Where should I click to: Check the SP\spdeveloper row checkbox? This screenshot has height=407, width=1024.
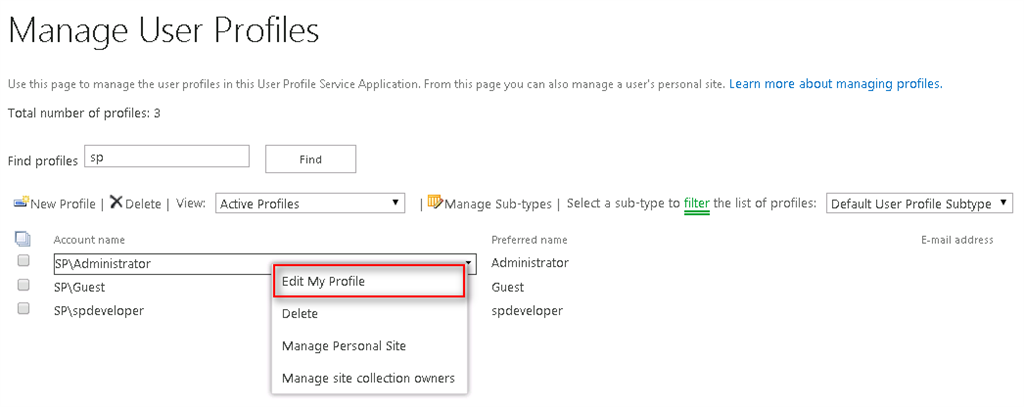[x=23, y=310]
